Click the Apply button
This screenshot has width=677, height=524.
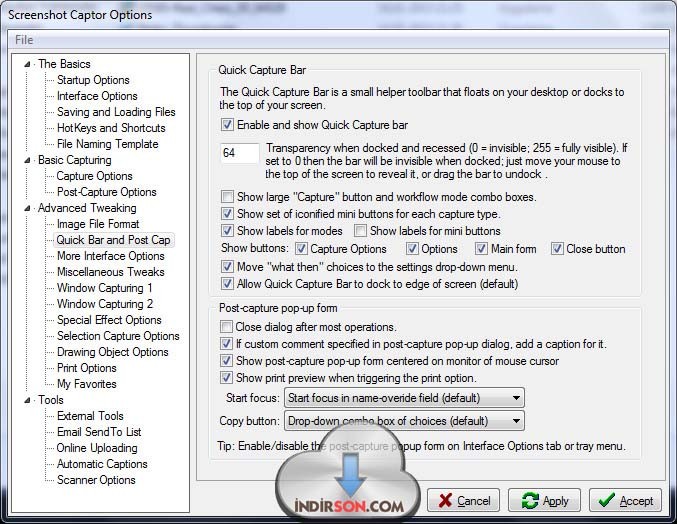pyautogui.click(x=544, y=501)
